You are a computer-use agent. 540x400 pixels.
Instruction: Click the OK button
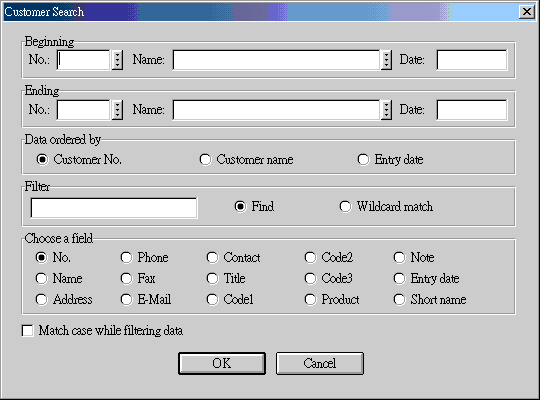click(222, 363)
